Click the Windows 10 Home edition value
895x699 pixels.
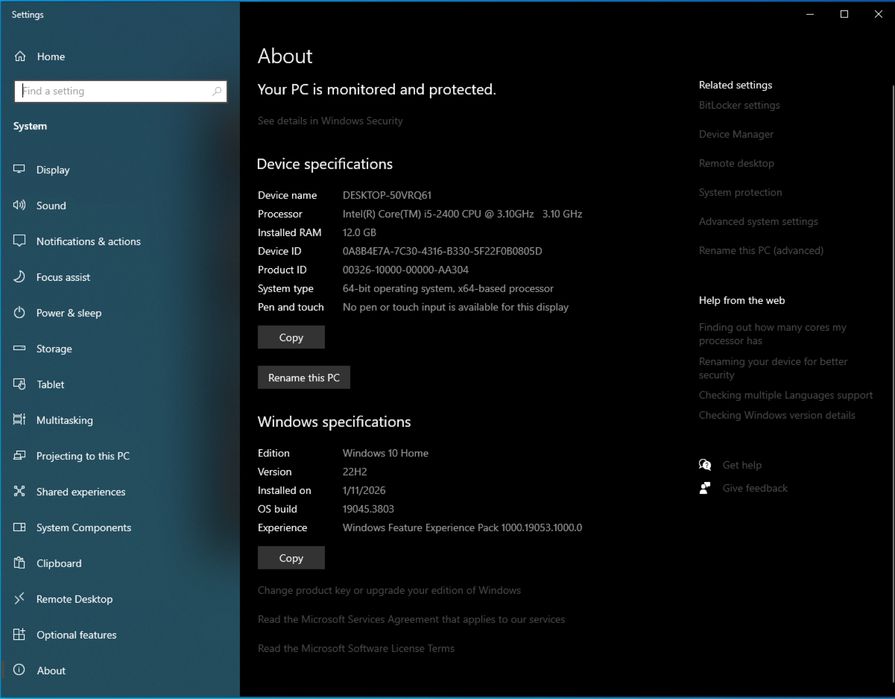coord(385,453)
